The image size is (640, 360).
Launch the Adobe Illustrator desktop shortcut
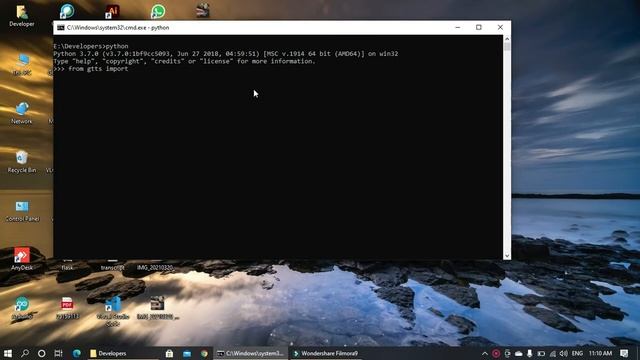(112, 11)
